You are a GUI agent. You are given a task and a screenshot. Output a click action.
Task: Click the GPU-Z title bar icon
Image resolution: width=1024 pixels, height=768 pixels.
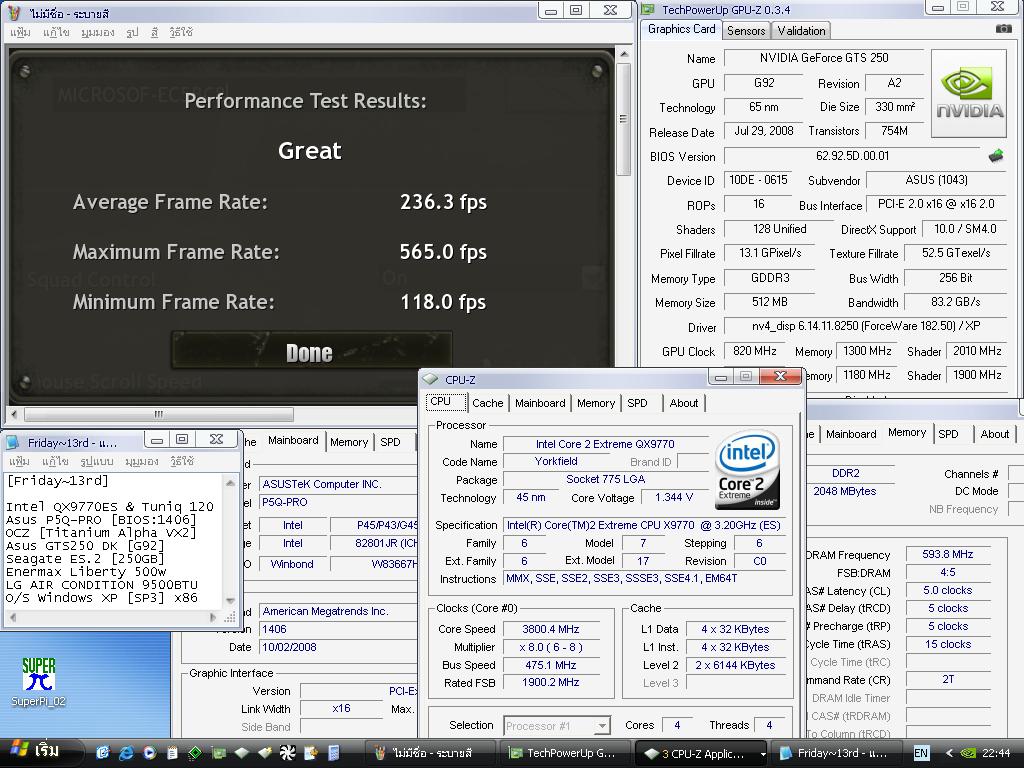[648, 9]
